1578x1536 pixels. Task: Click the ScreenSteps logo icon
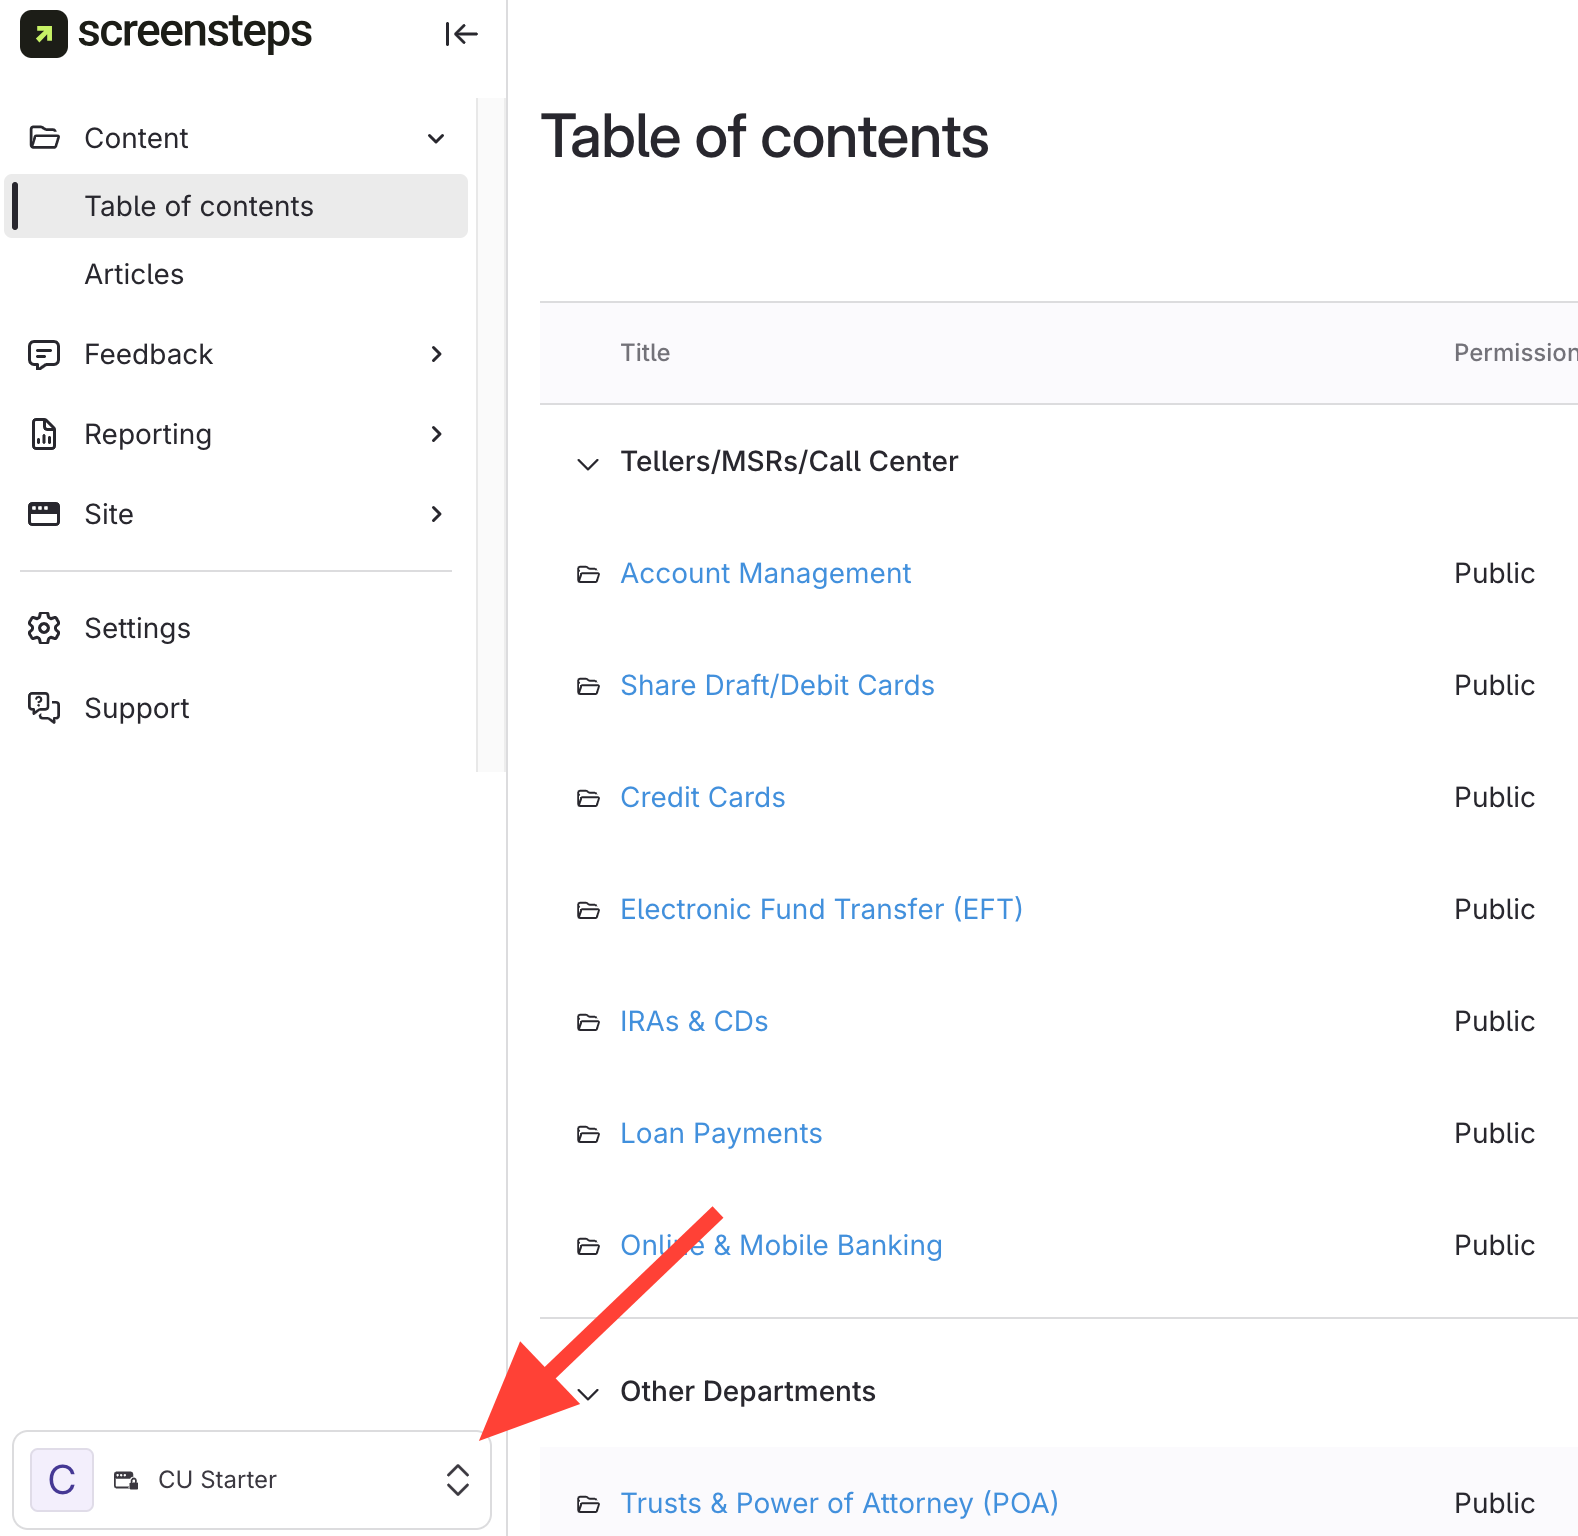click(x=43, y=34)
